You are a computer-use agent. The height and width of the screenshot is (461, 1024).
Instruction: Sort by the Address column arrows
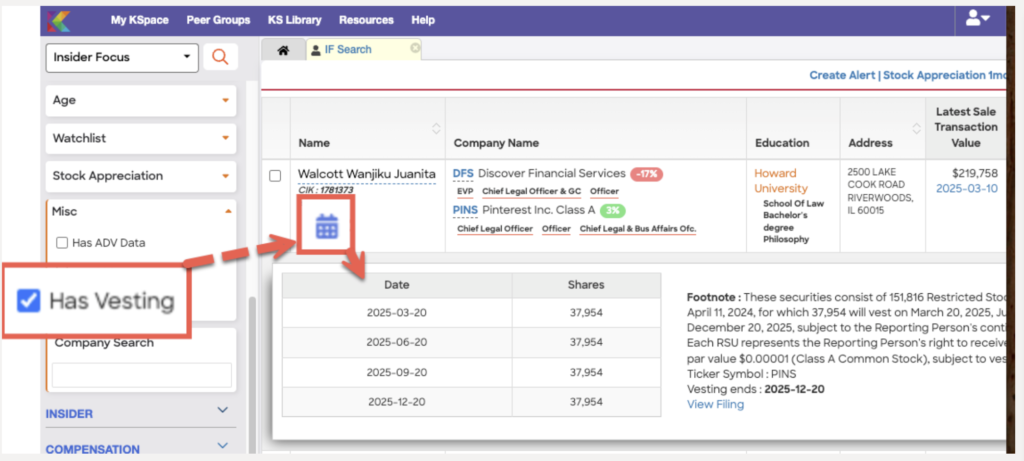click(x=916, y=129)
